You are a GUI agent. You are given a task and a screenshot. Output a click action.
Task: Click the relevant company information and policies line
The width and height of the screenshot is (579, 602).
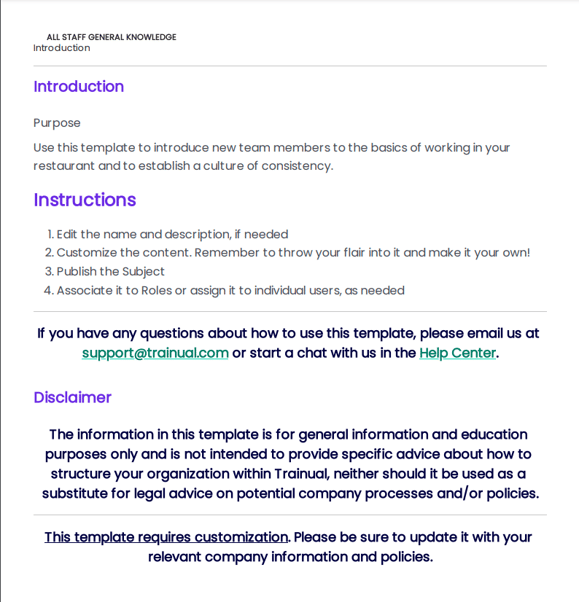coord(291,557)
